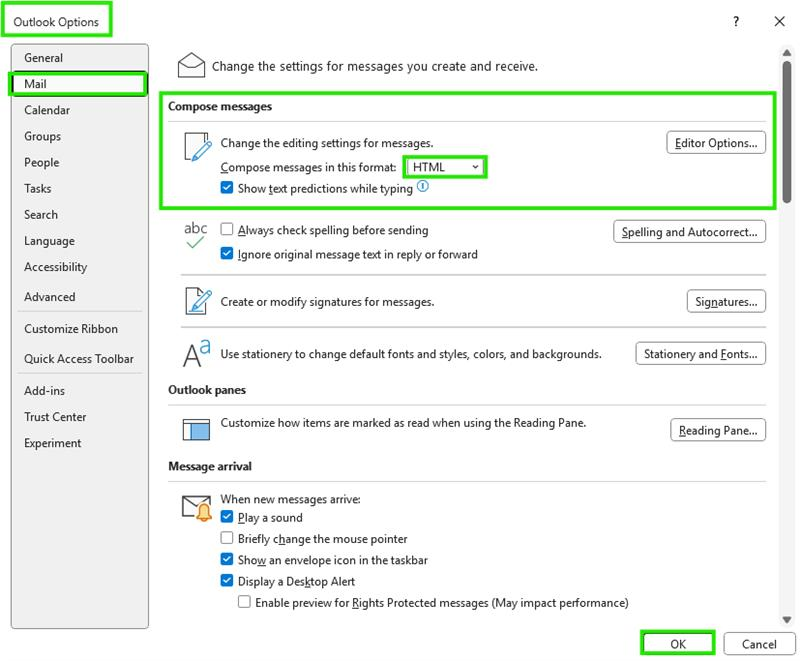Click the Signatures button
800x661 pixels.
coord(726,301)
